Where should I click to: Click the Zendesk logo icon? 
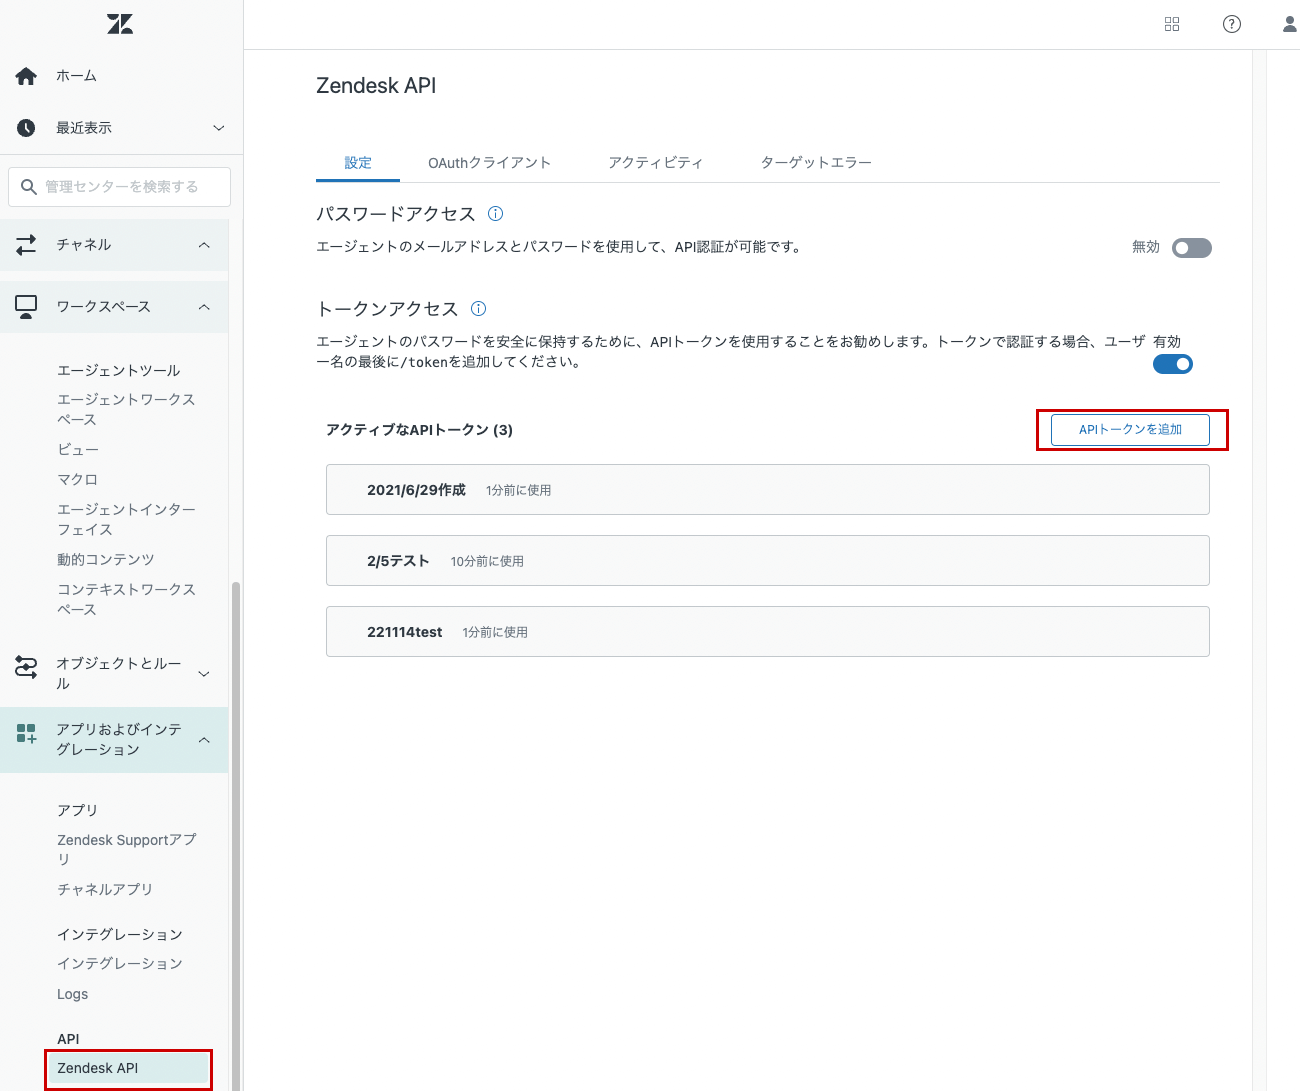pos(120,24)
